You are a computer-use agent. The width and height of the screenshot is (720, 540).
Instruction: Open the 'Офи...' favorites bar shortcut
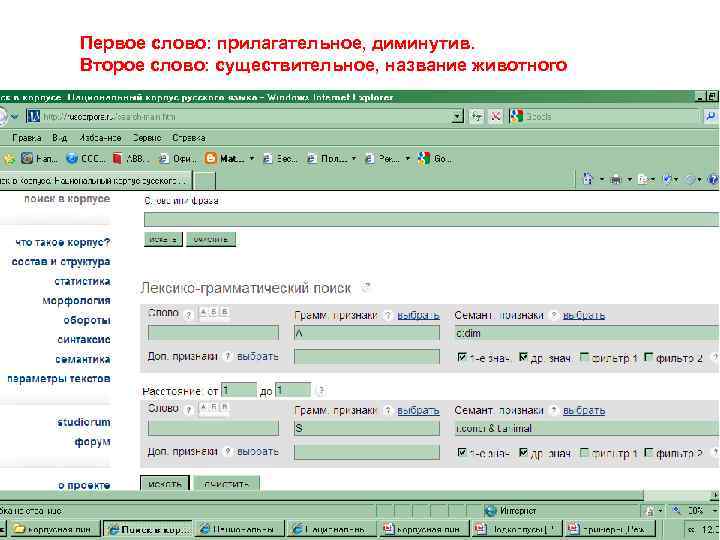pos(177,159)
